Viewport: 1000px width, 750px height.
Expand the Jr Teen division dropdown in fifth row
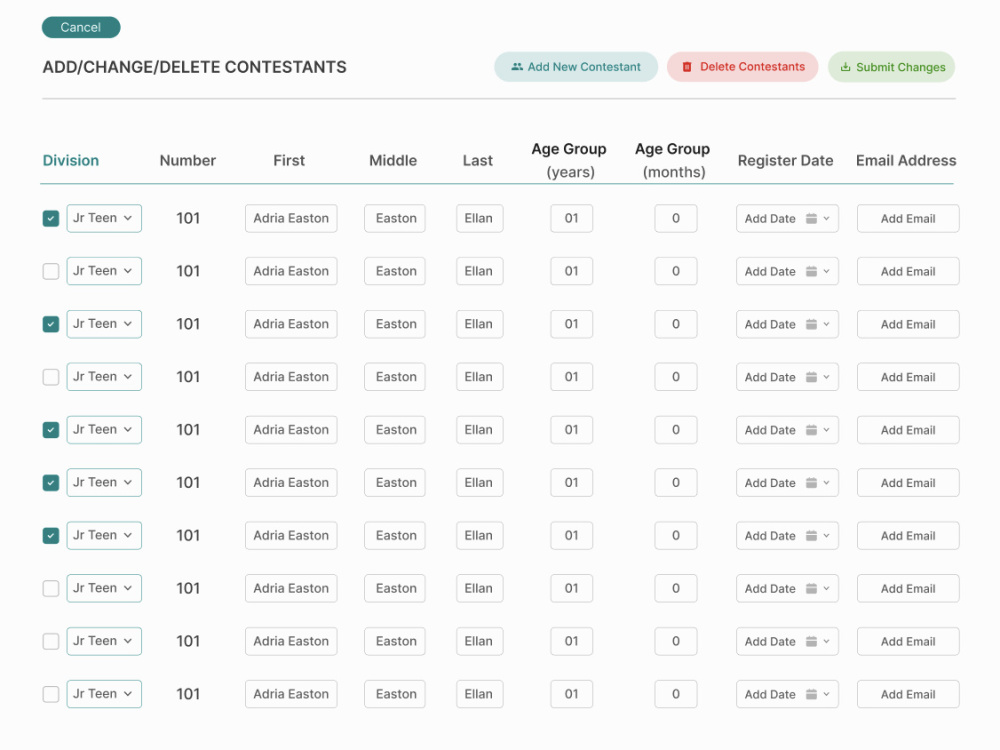(104, 430)
